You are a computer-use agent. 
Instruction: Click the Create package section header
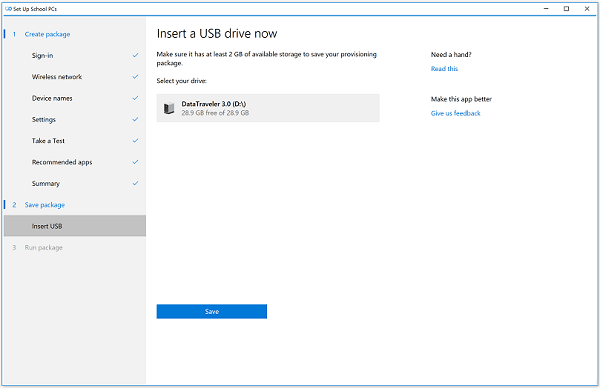pyautogui.click(x=47, y=34)
